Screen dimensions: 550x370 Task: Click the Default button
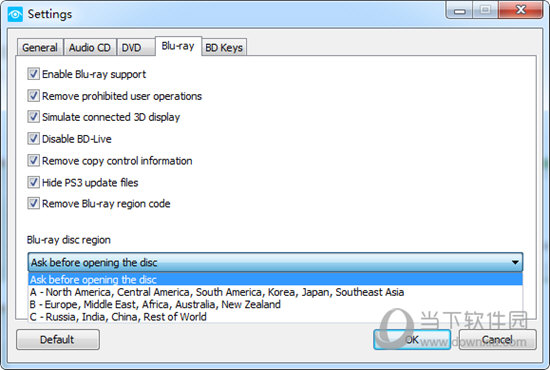[58, 339]
